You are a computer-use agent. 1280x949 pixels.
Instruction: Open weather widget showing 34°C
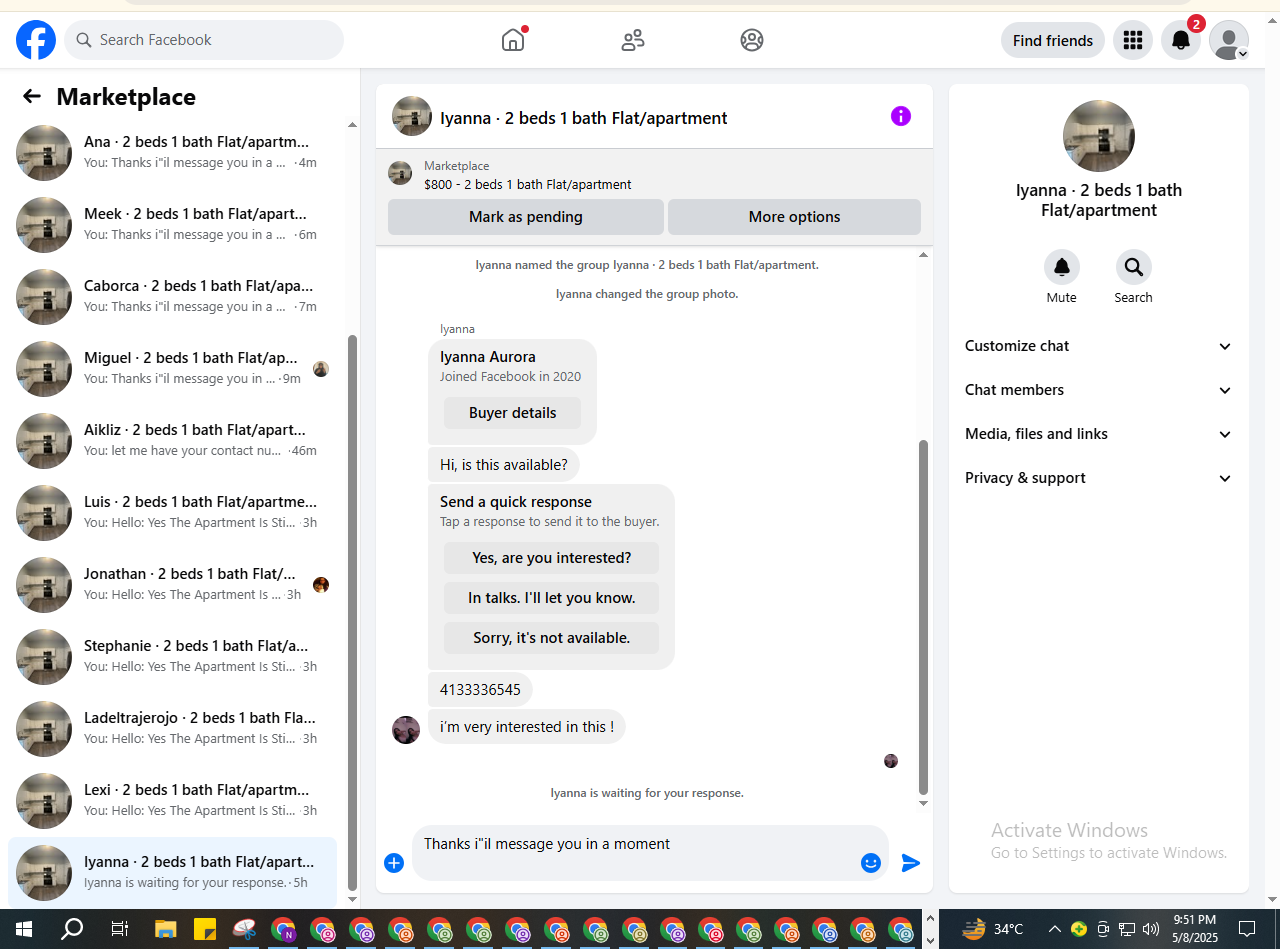(x=993, y=929)
